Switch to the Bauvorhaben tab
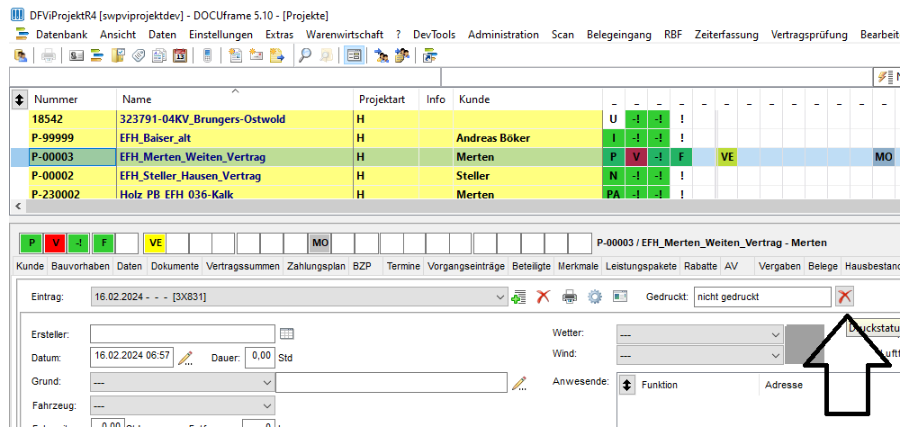Screen dimensions: 901x431 coord(80,267)
